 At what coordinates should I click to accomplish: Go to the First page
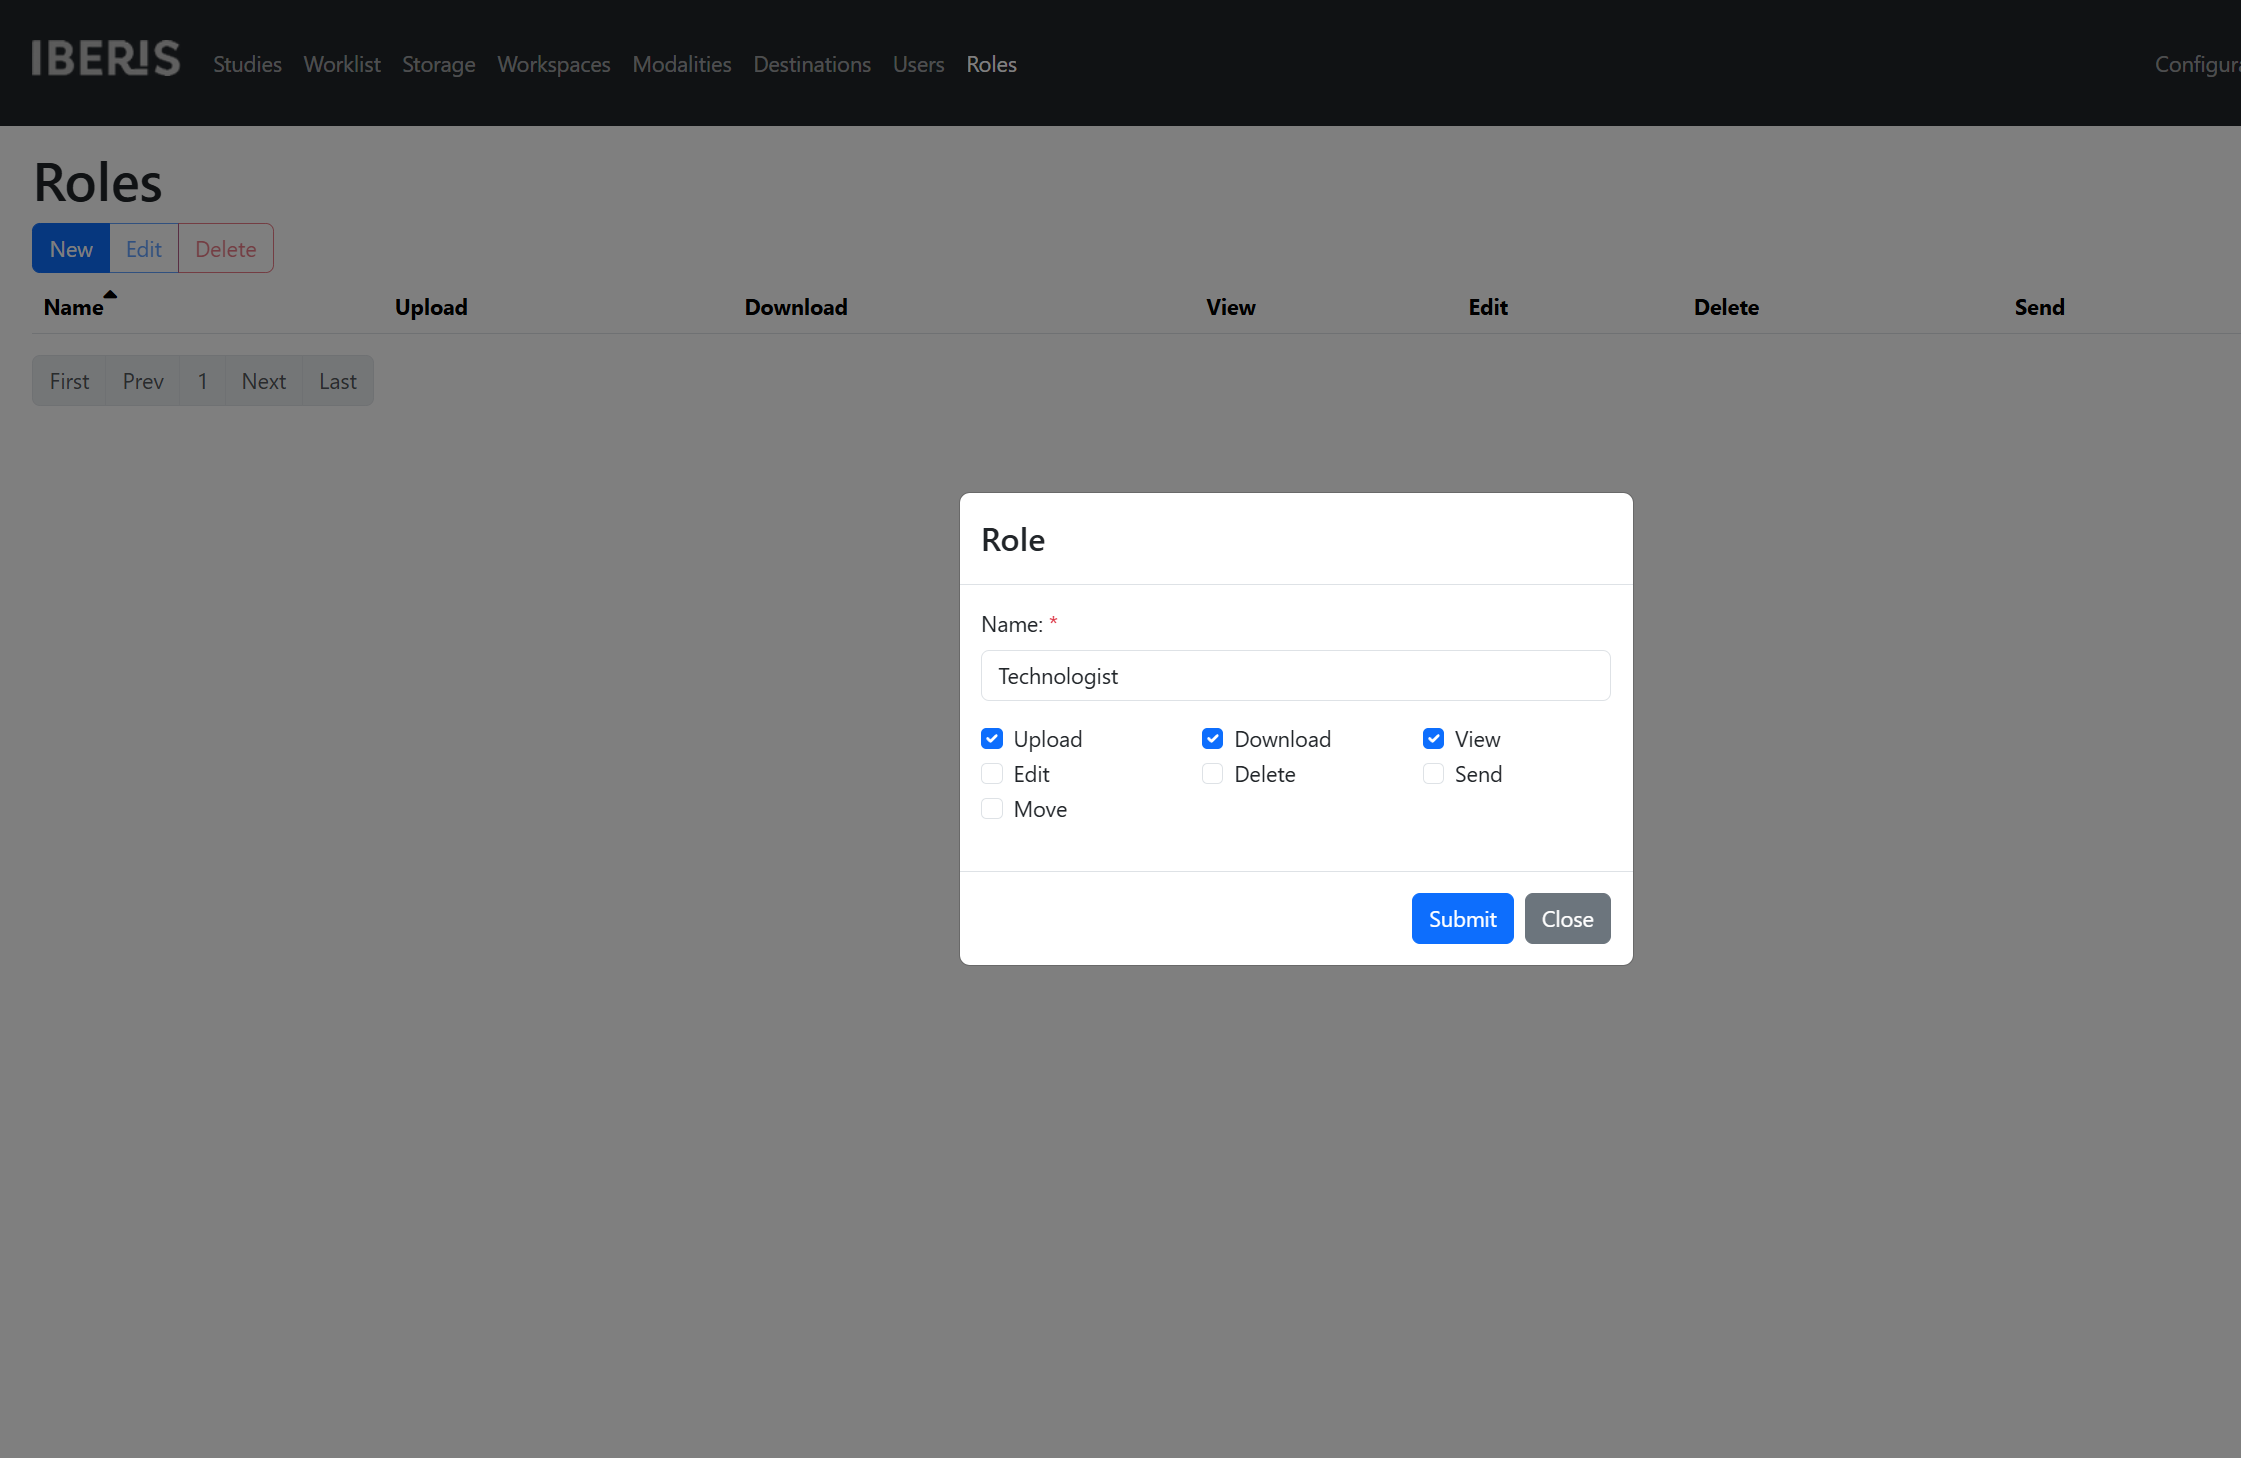(x=70, y=381)
